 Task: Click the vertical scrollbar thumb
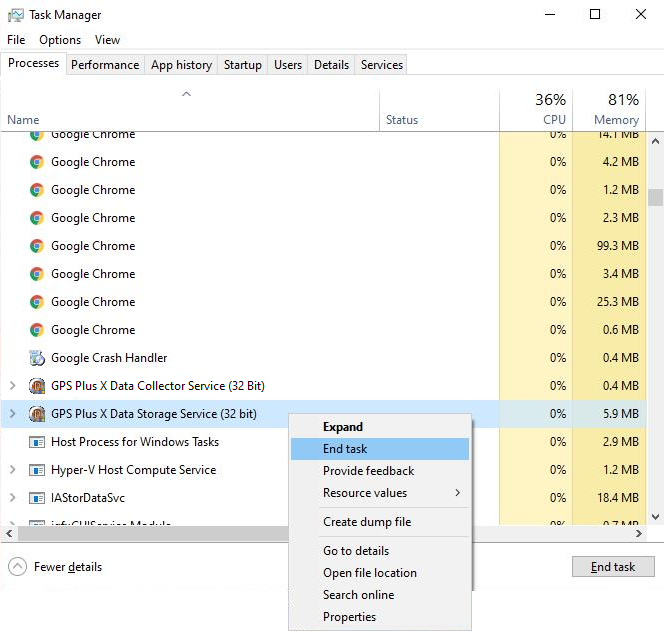[656, 197]
